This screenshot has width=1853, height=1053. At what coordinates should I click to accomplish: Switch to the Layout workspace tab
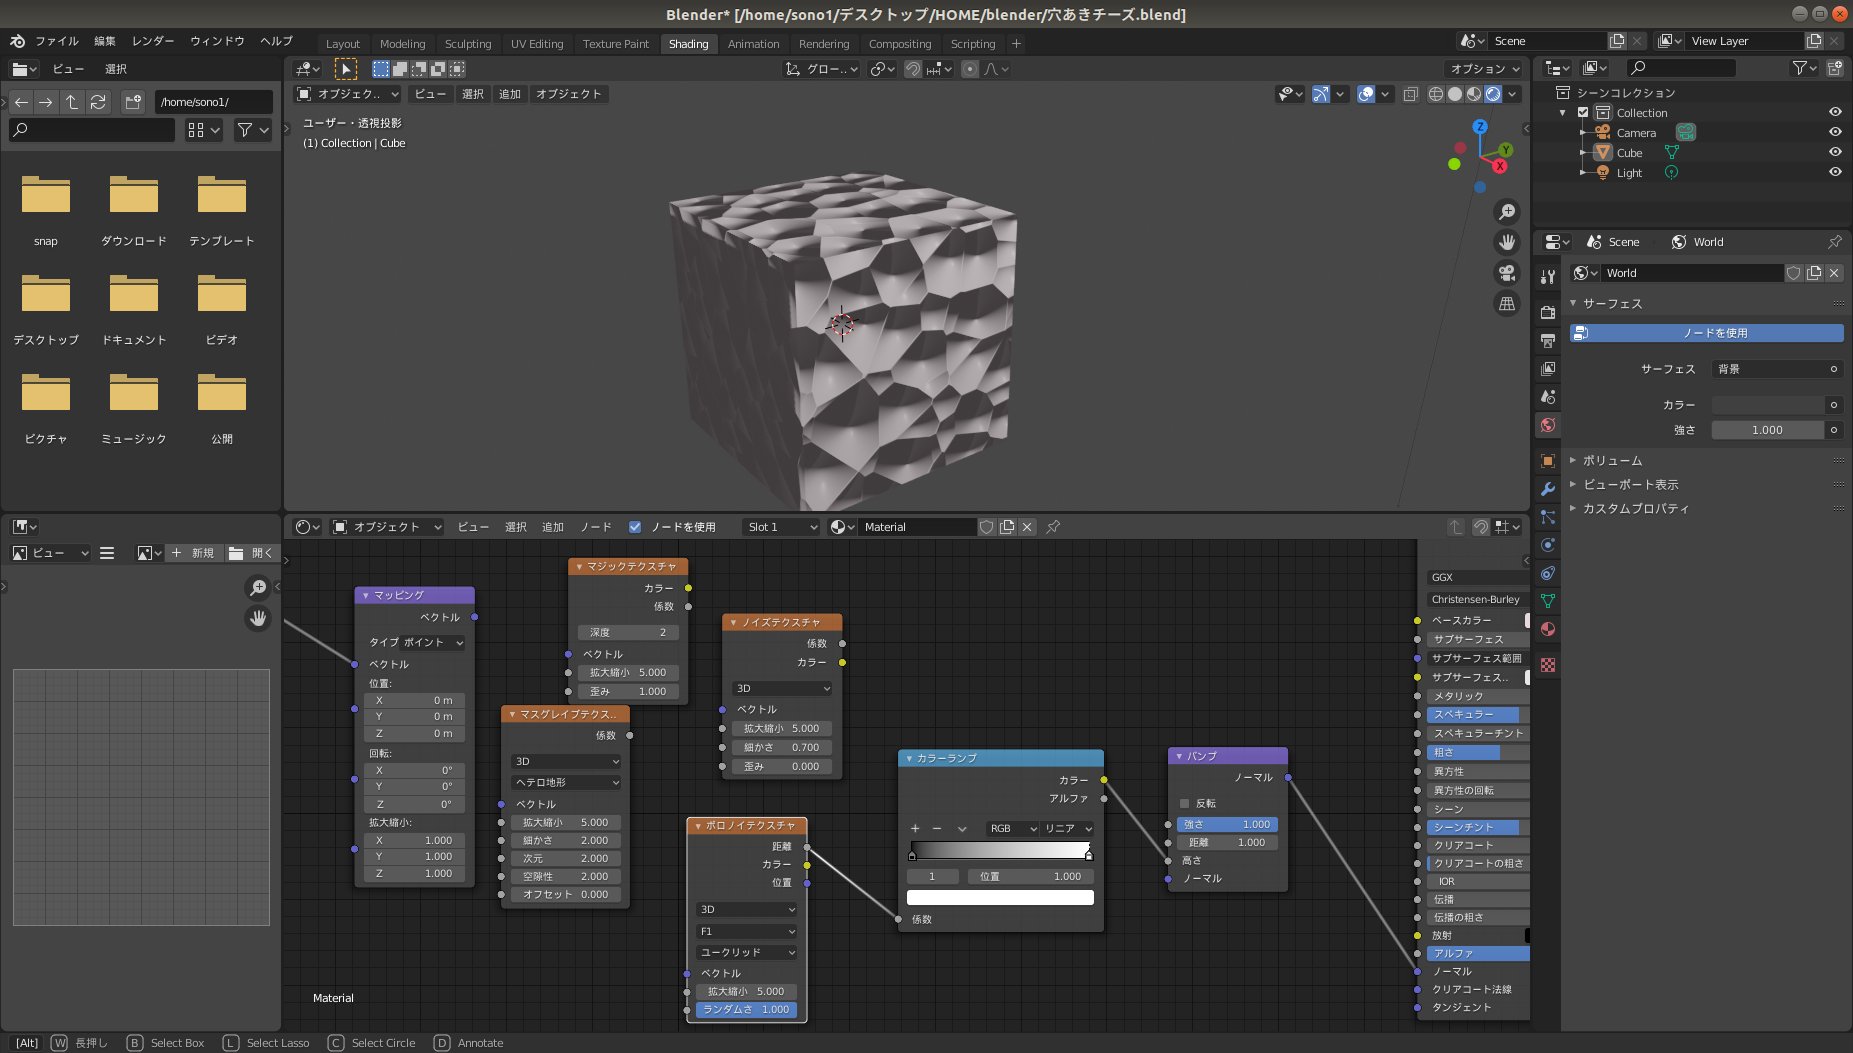click(x=342, y=44)
